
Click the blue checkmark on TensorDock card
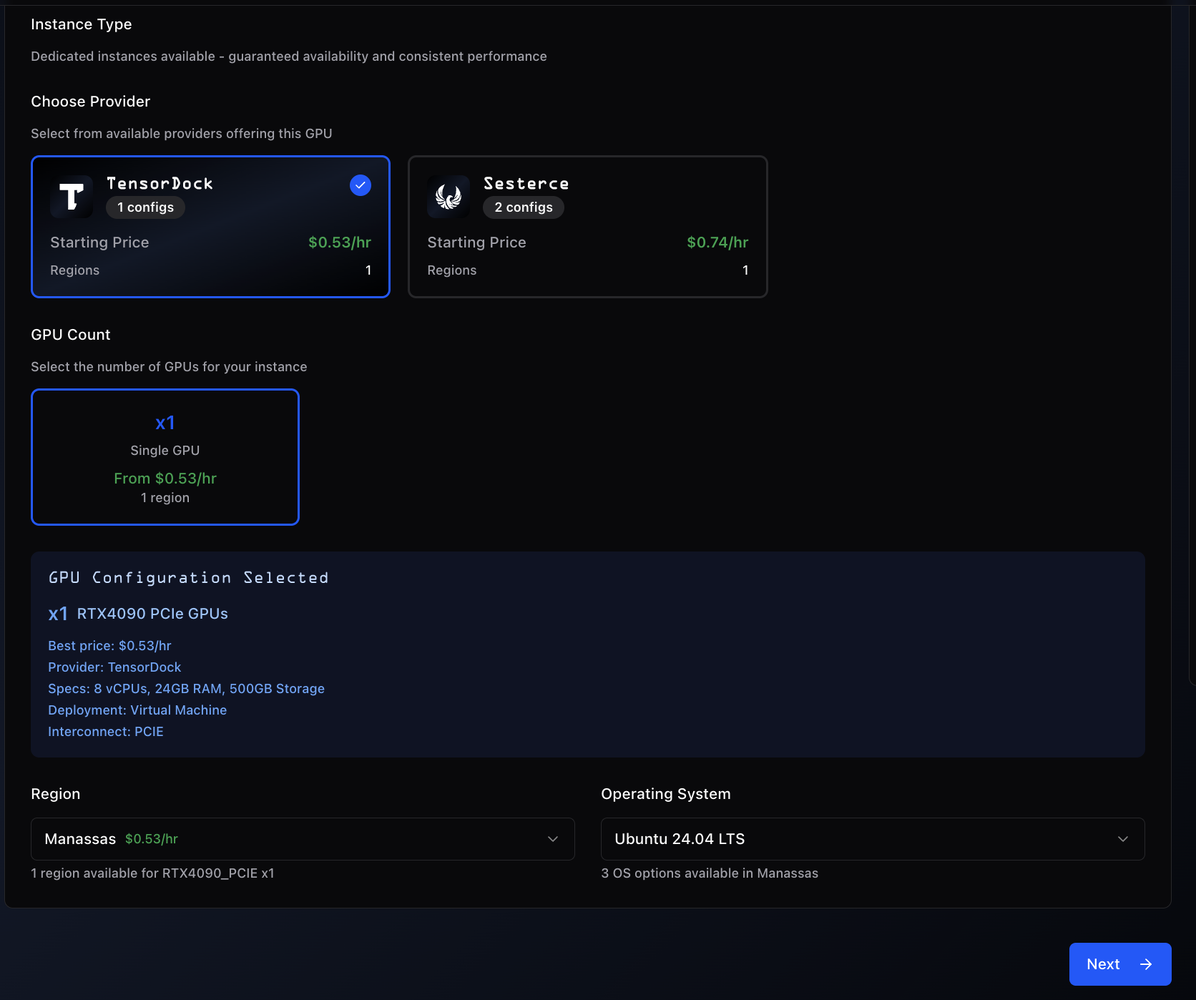(360, 185)
